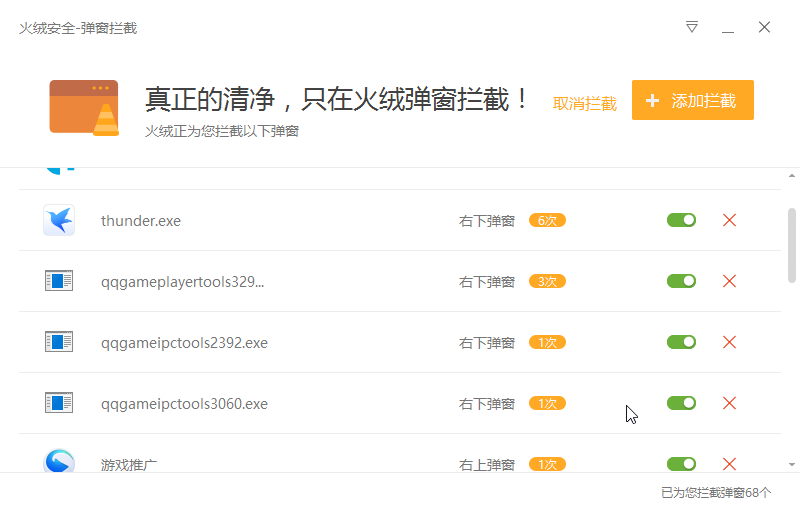Remove qqgameipctools2392.exe using red X
The height and width of the screenshot is (515, 800).
coord(729,342)
